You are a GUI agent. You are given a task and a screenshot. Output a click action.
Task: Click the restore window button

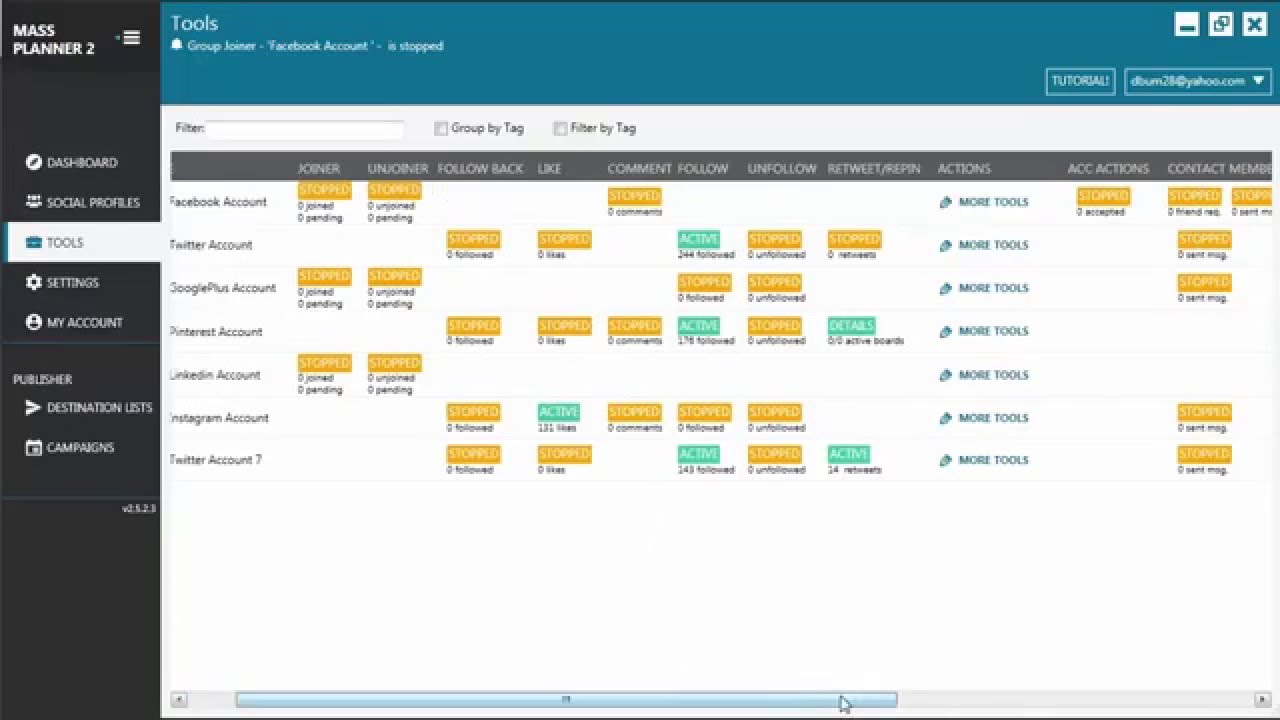coord(1221,25)
